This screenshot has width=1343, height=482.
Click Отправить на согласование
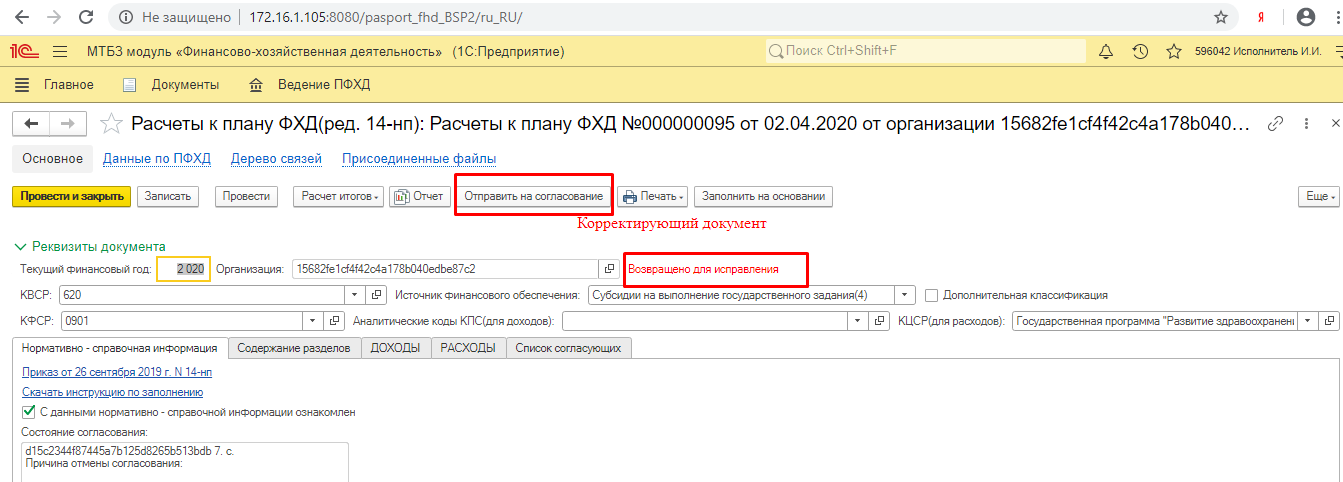[x=534, y=196]
